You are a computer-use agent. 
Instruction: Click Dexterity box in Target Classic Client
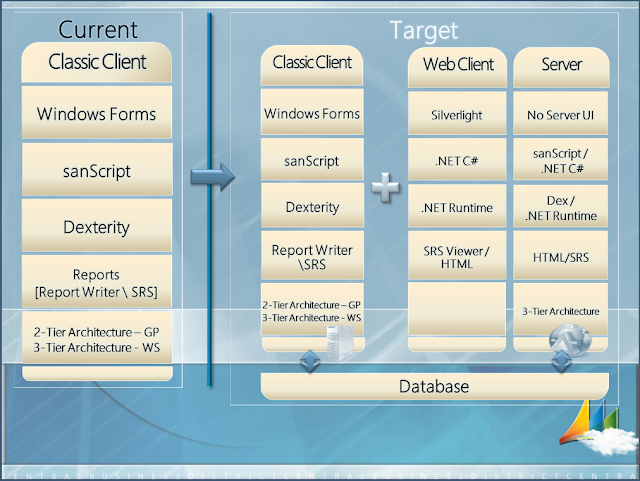(x=312, y=205)
